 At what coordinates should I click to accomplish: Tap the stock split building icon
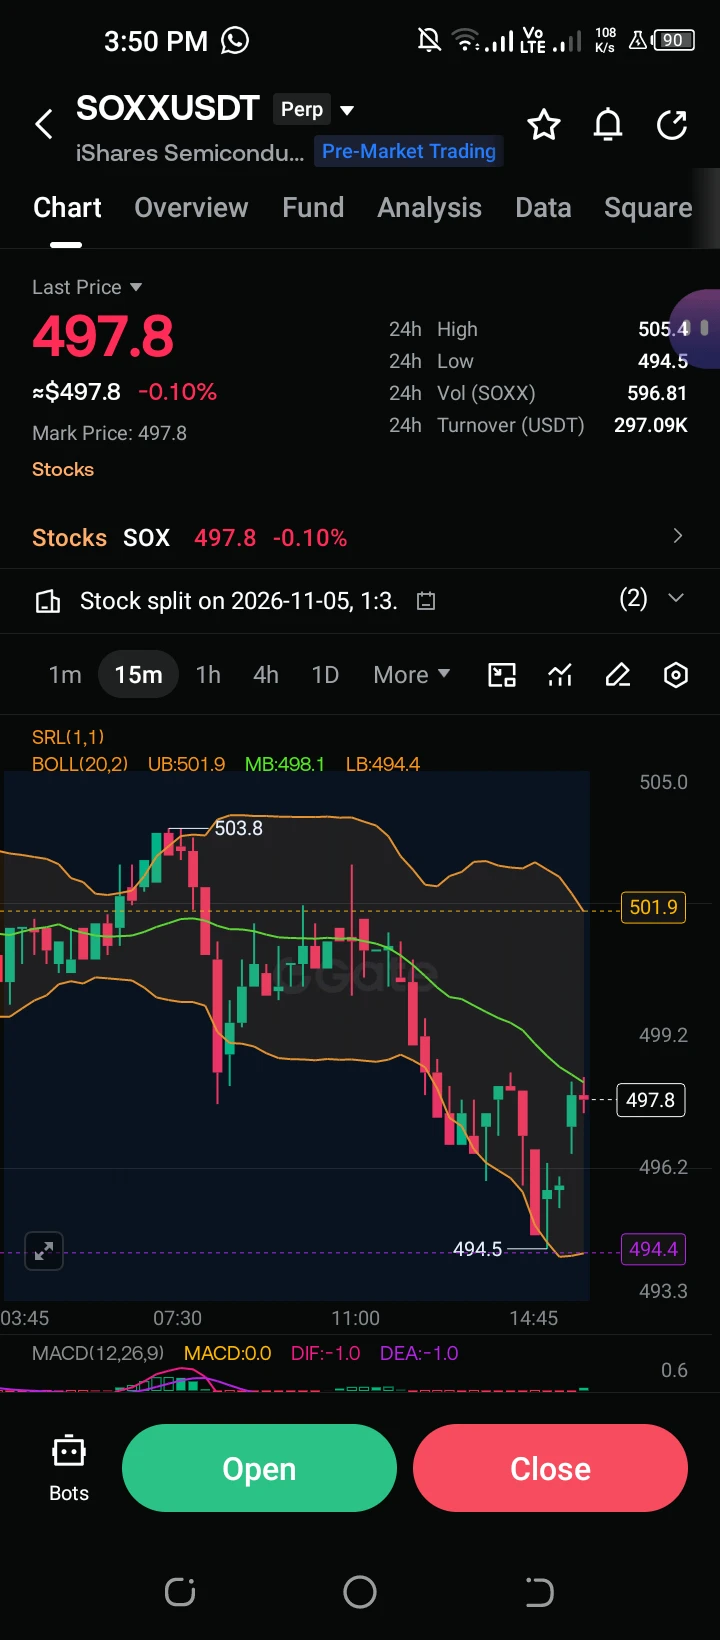pyautogui.click(x=48, y=601)
